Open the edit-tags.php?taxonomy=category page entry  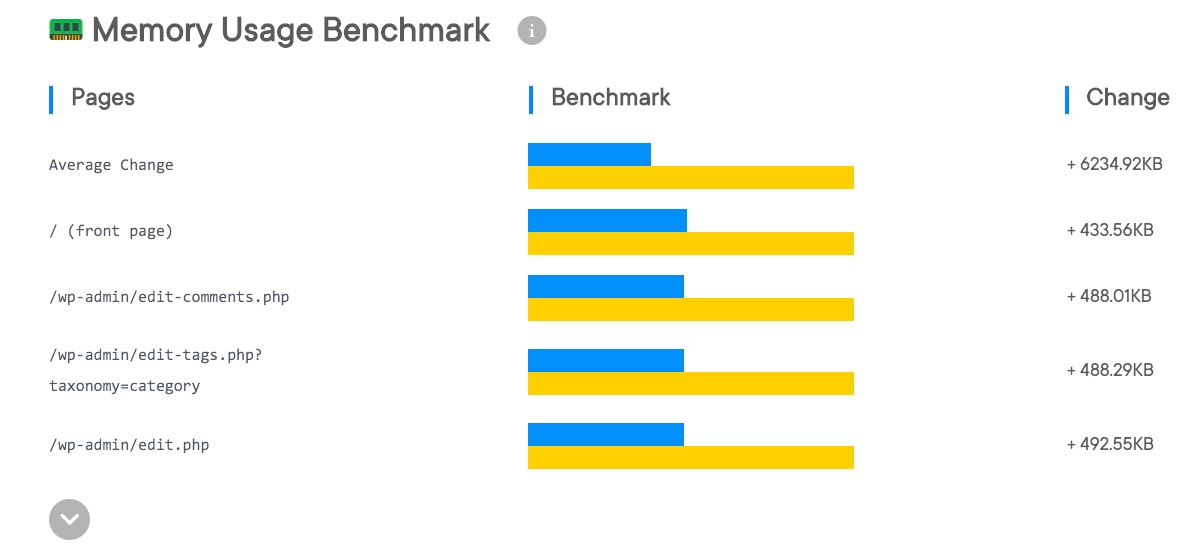tap(155, 369)
